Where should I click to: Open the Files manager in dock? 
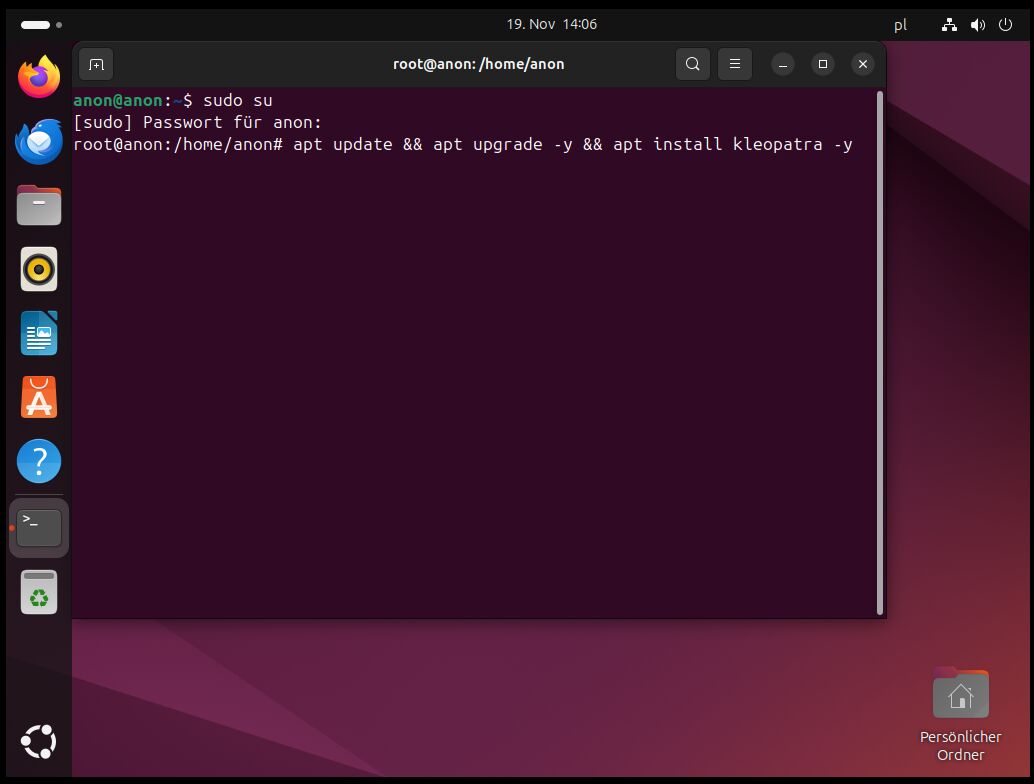click(x=39, y=206)
